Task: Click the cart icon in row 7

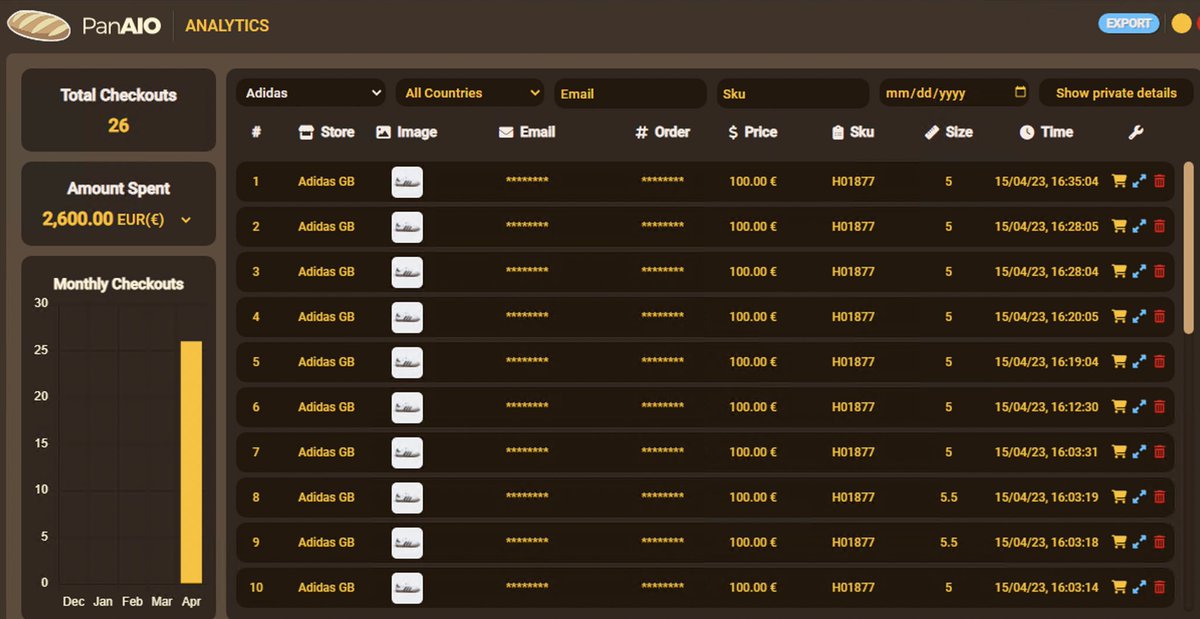Action: 1119,451
